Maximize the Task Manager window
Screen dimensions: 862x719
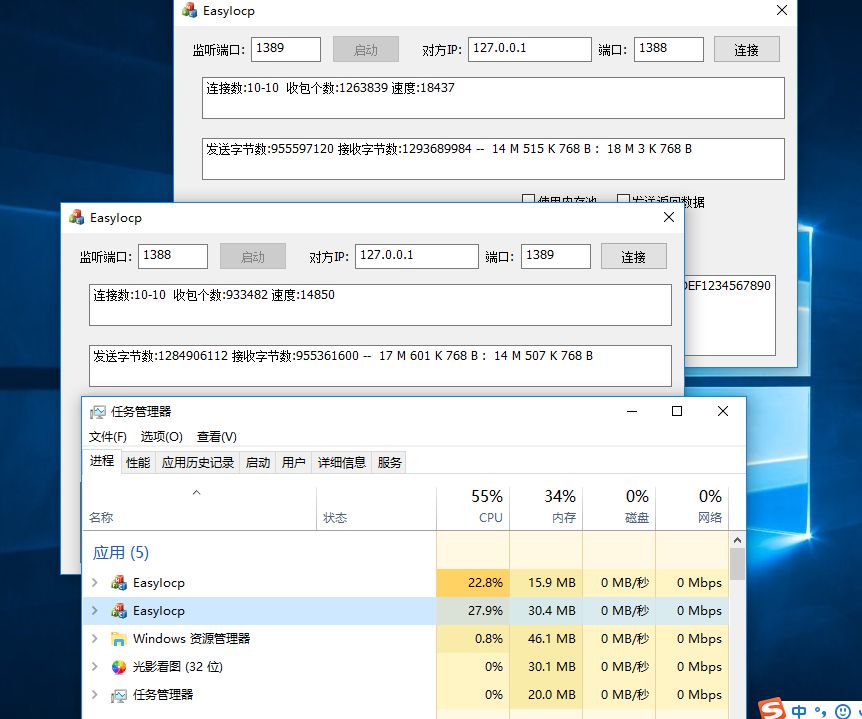click(x=677, y=411)
